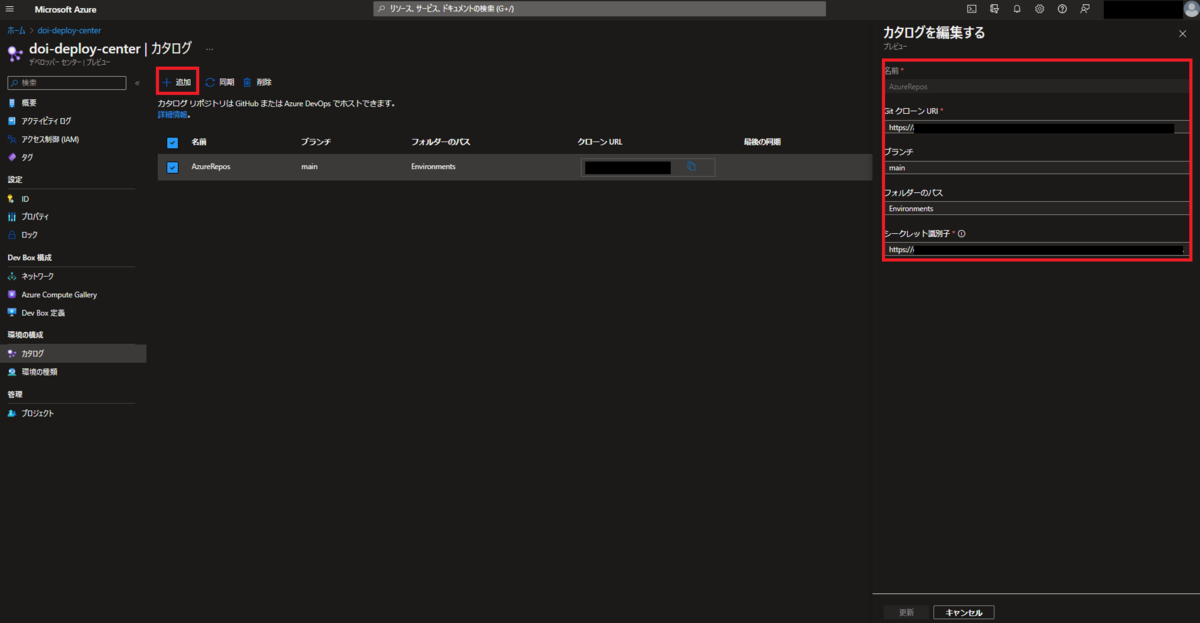This screenshot has width=1200, height=623.
Task: Click the user account avatar
Action: [x=1189, y=9]
